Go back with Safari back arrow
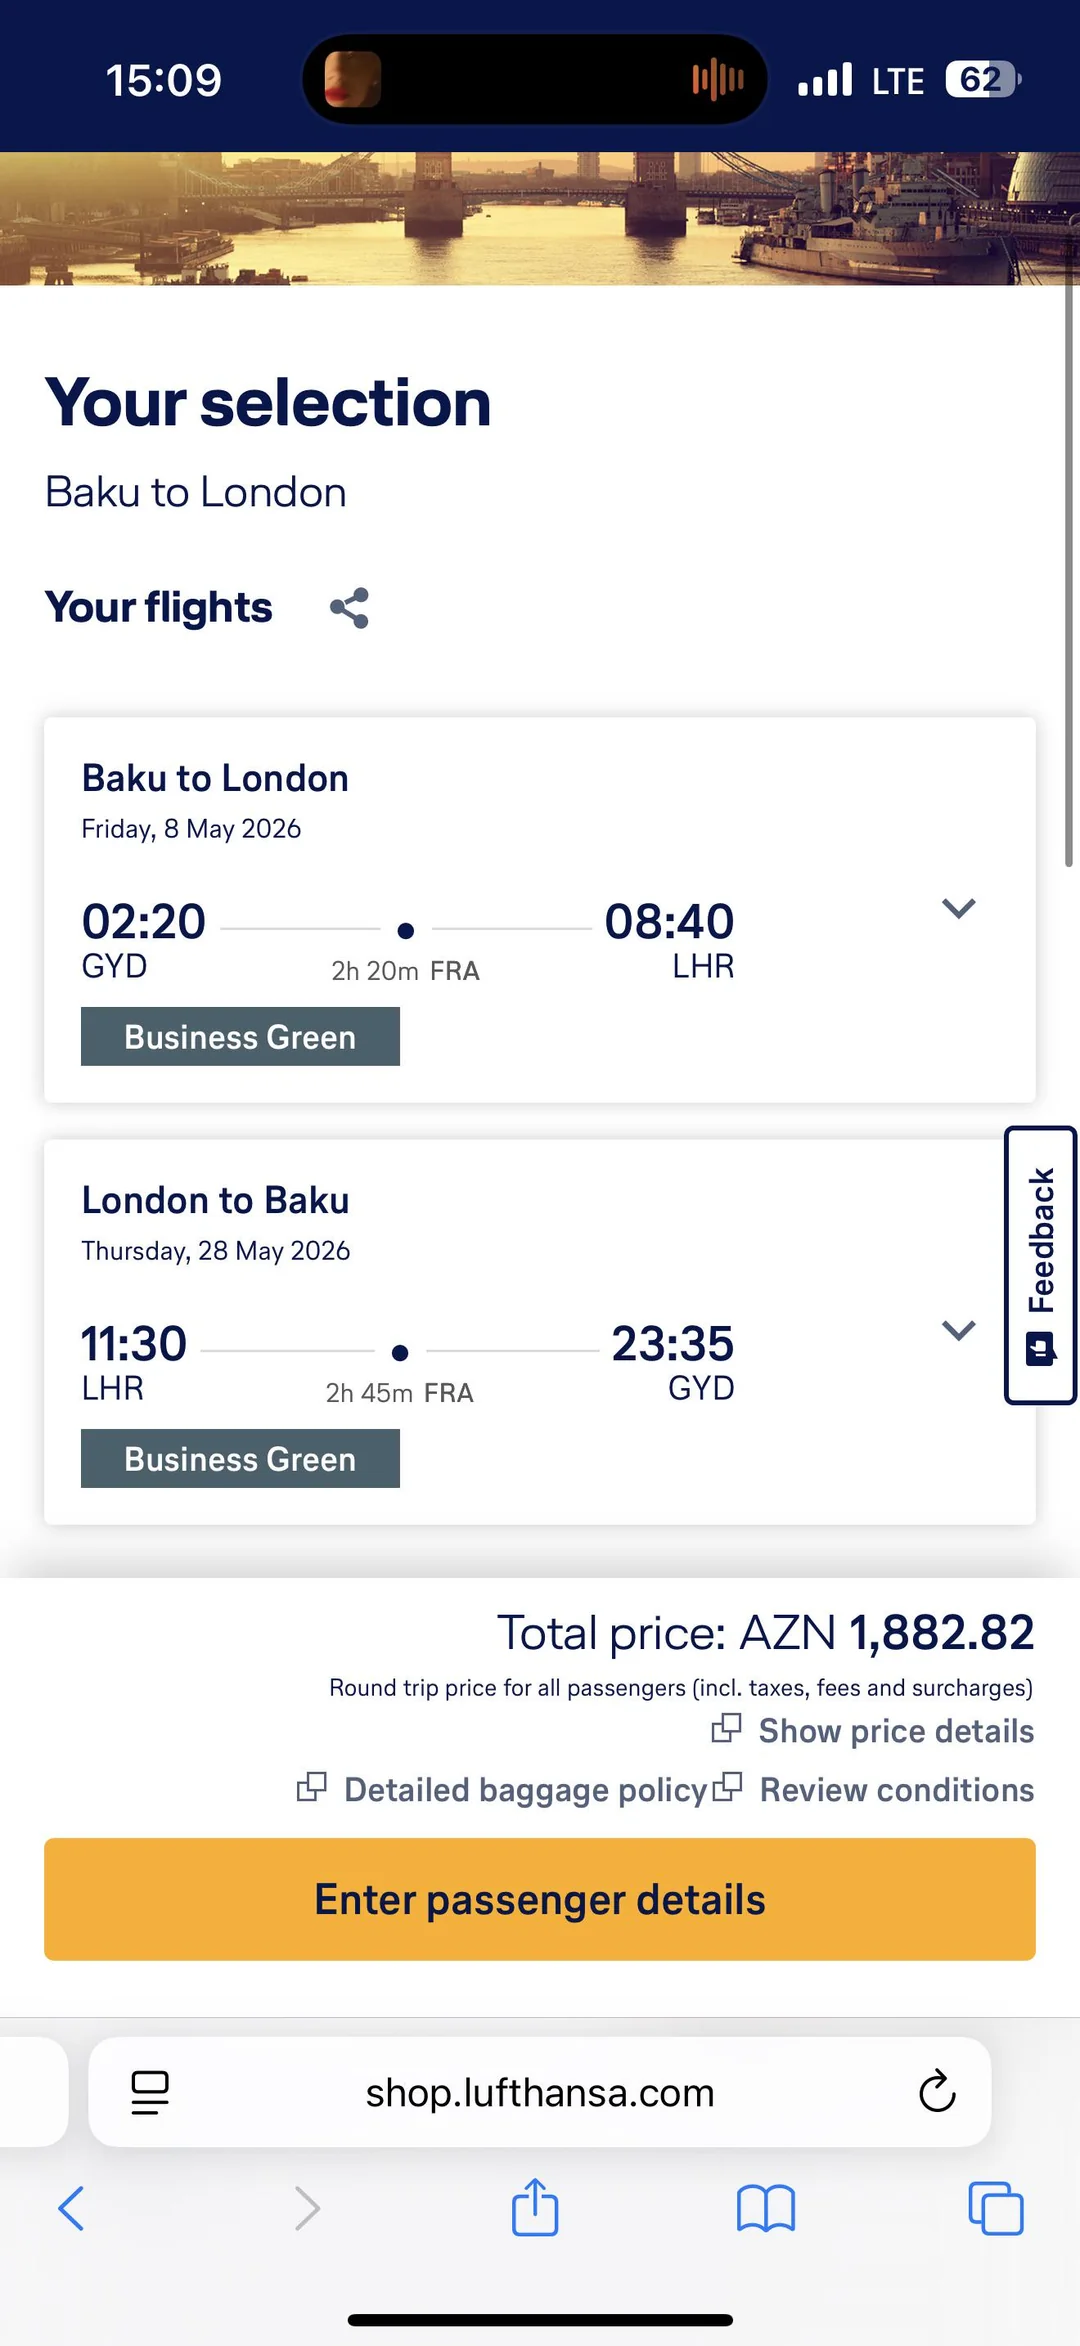The height and width of the screenshot is (2346, 1080). [71, 2208]
